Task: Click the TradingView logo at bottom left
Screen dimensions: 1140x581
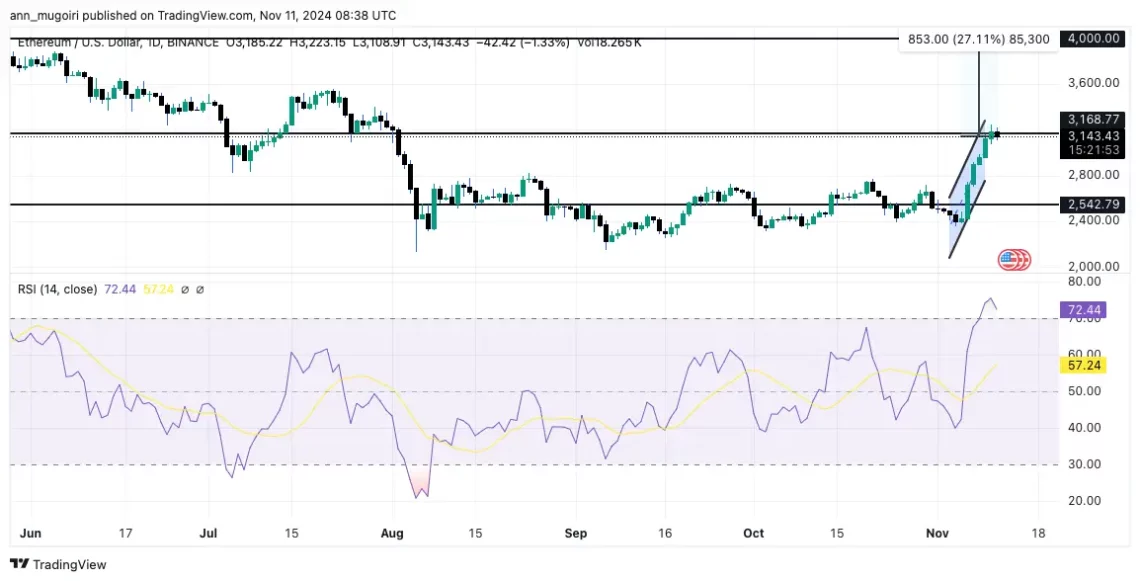Action: (56, 564)
